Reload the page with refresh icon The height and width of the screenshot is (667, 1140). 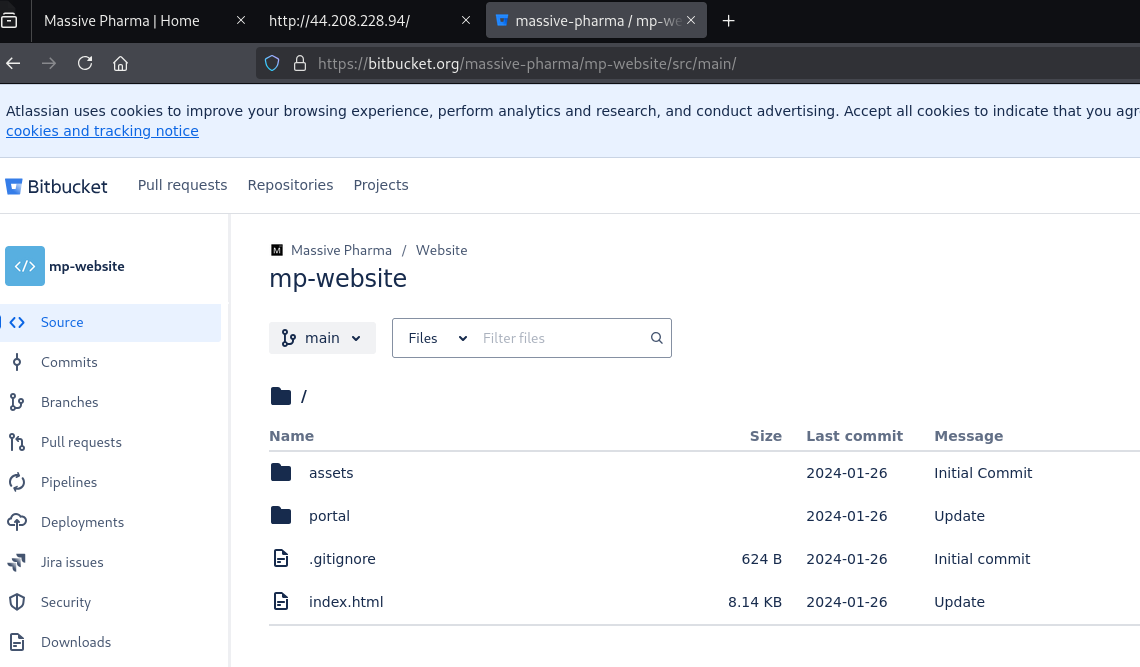coord(85,64)
